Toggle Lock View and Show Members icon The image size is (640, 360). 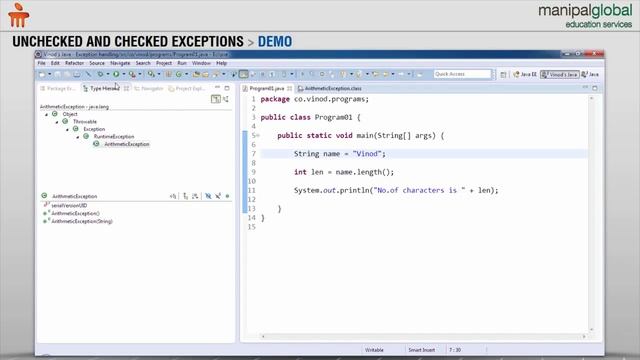point(173,196)
